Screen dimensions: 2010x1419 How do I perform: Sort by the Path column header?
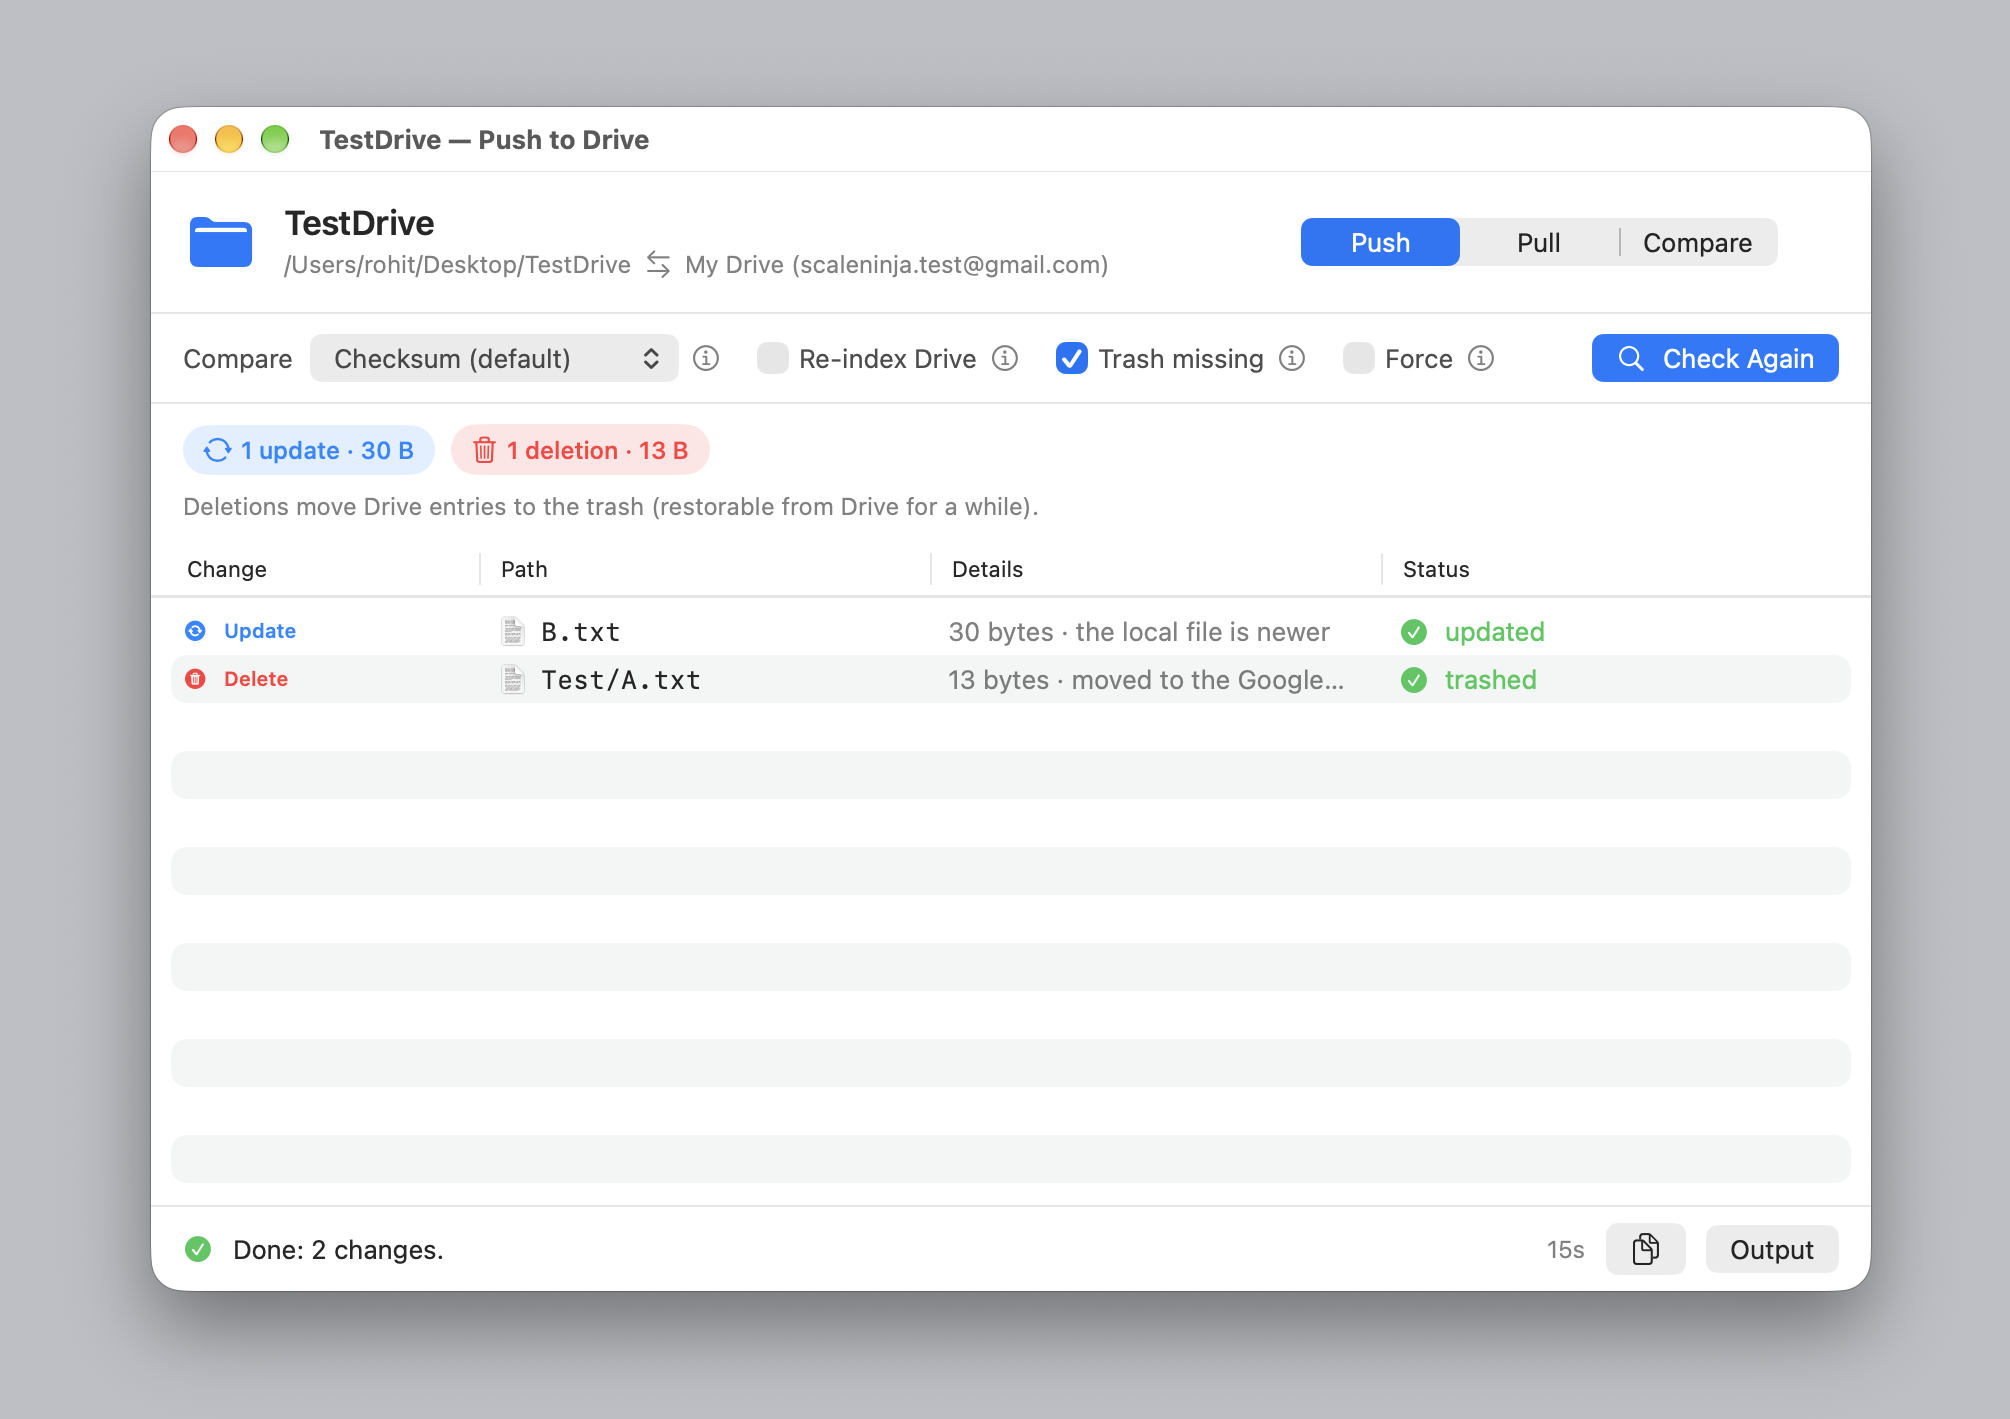tap(524, 569)
